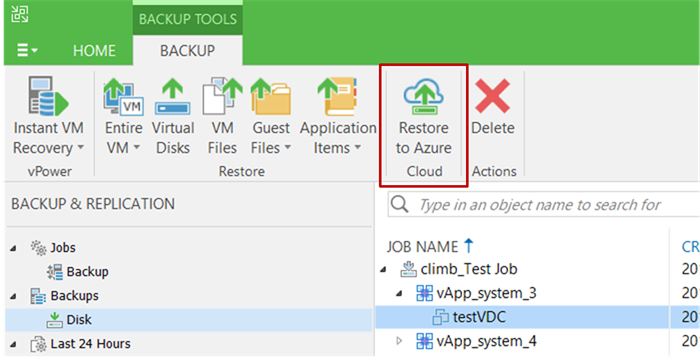700x360 pixels.
Task: Collapse the Jobs tree node
Action: click(13, 248)
